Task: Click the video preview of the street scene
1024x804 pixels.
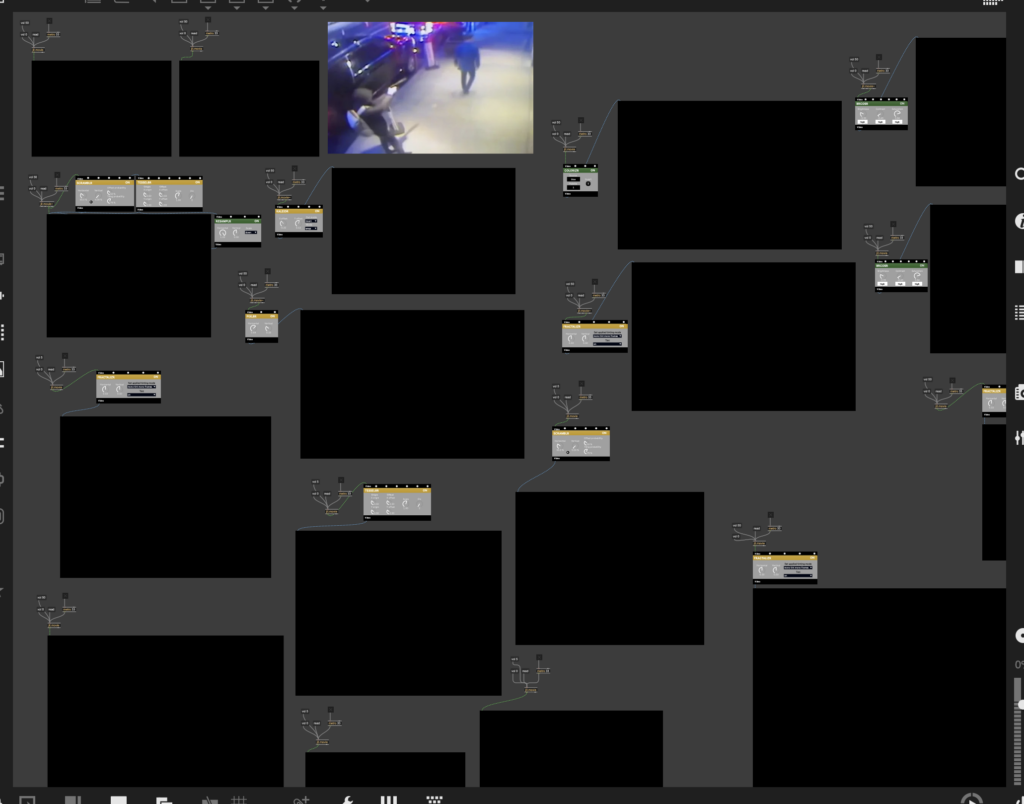Action: tap(430, 88)
